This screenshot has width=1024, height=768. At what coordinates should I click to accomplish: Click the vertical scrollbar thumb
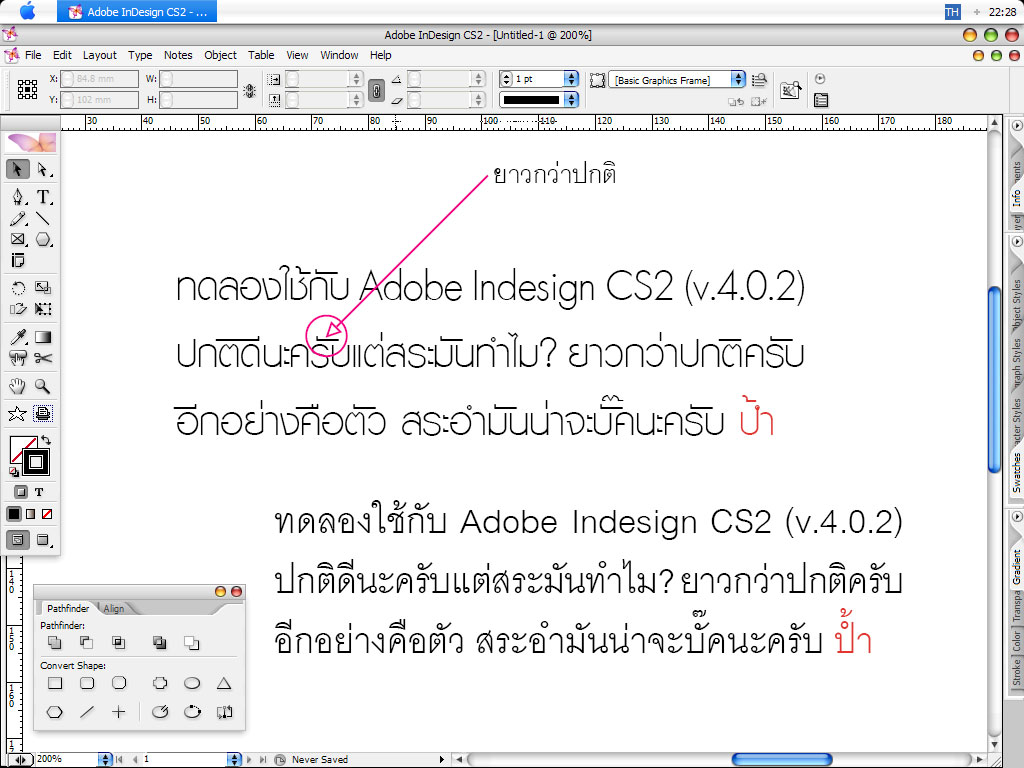pos(995,379)
